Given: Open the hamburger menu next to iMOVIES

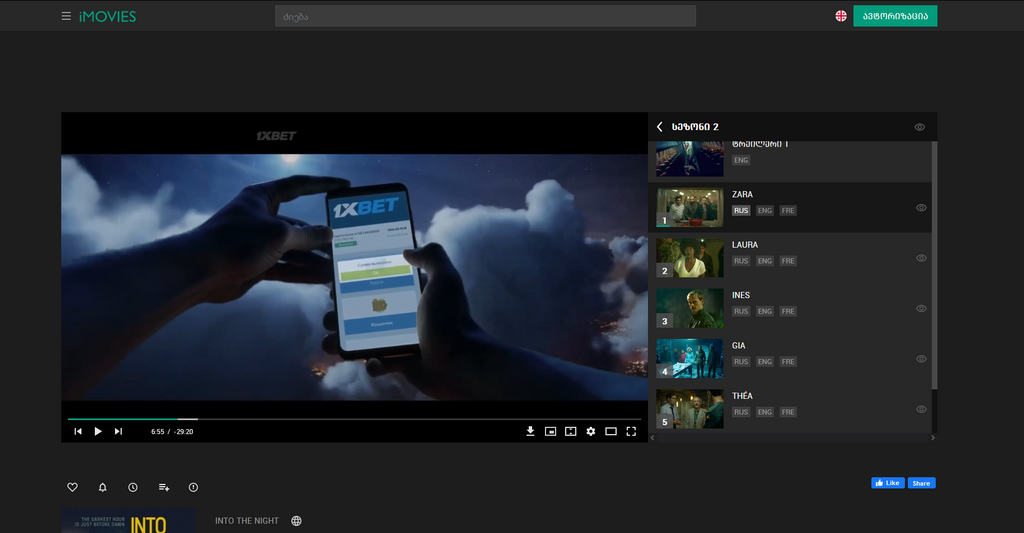Looking at the screenshot, I should pos(66,16).
